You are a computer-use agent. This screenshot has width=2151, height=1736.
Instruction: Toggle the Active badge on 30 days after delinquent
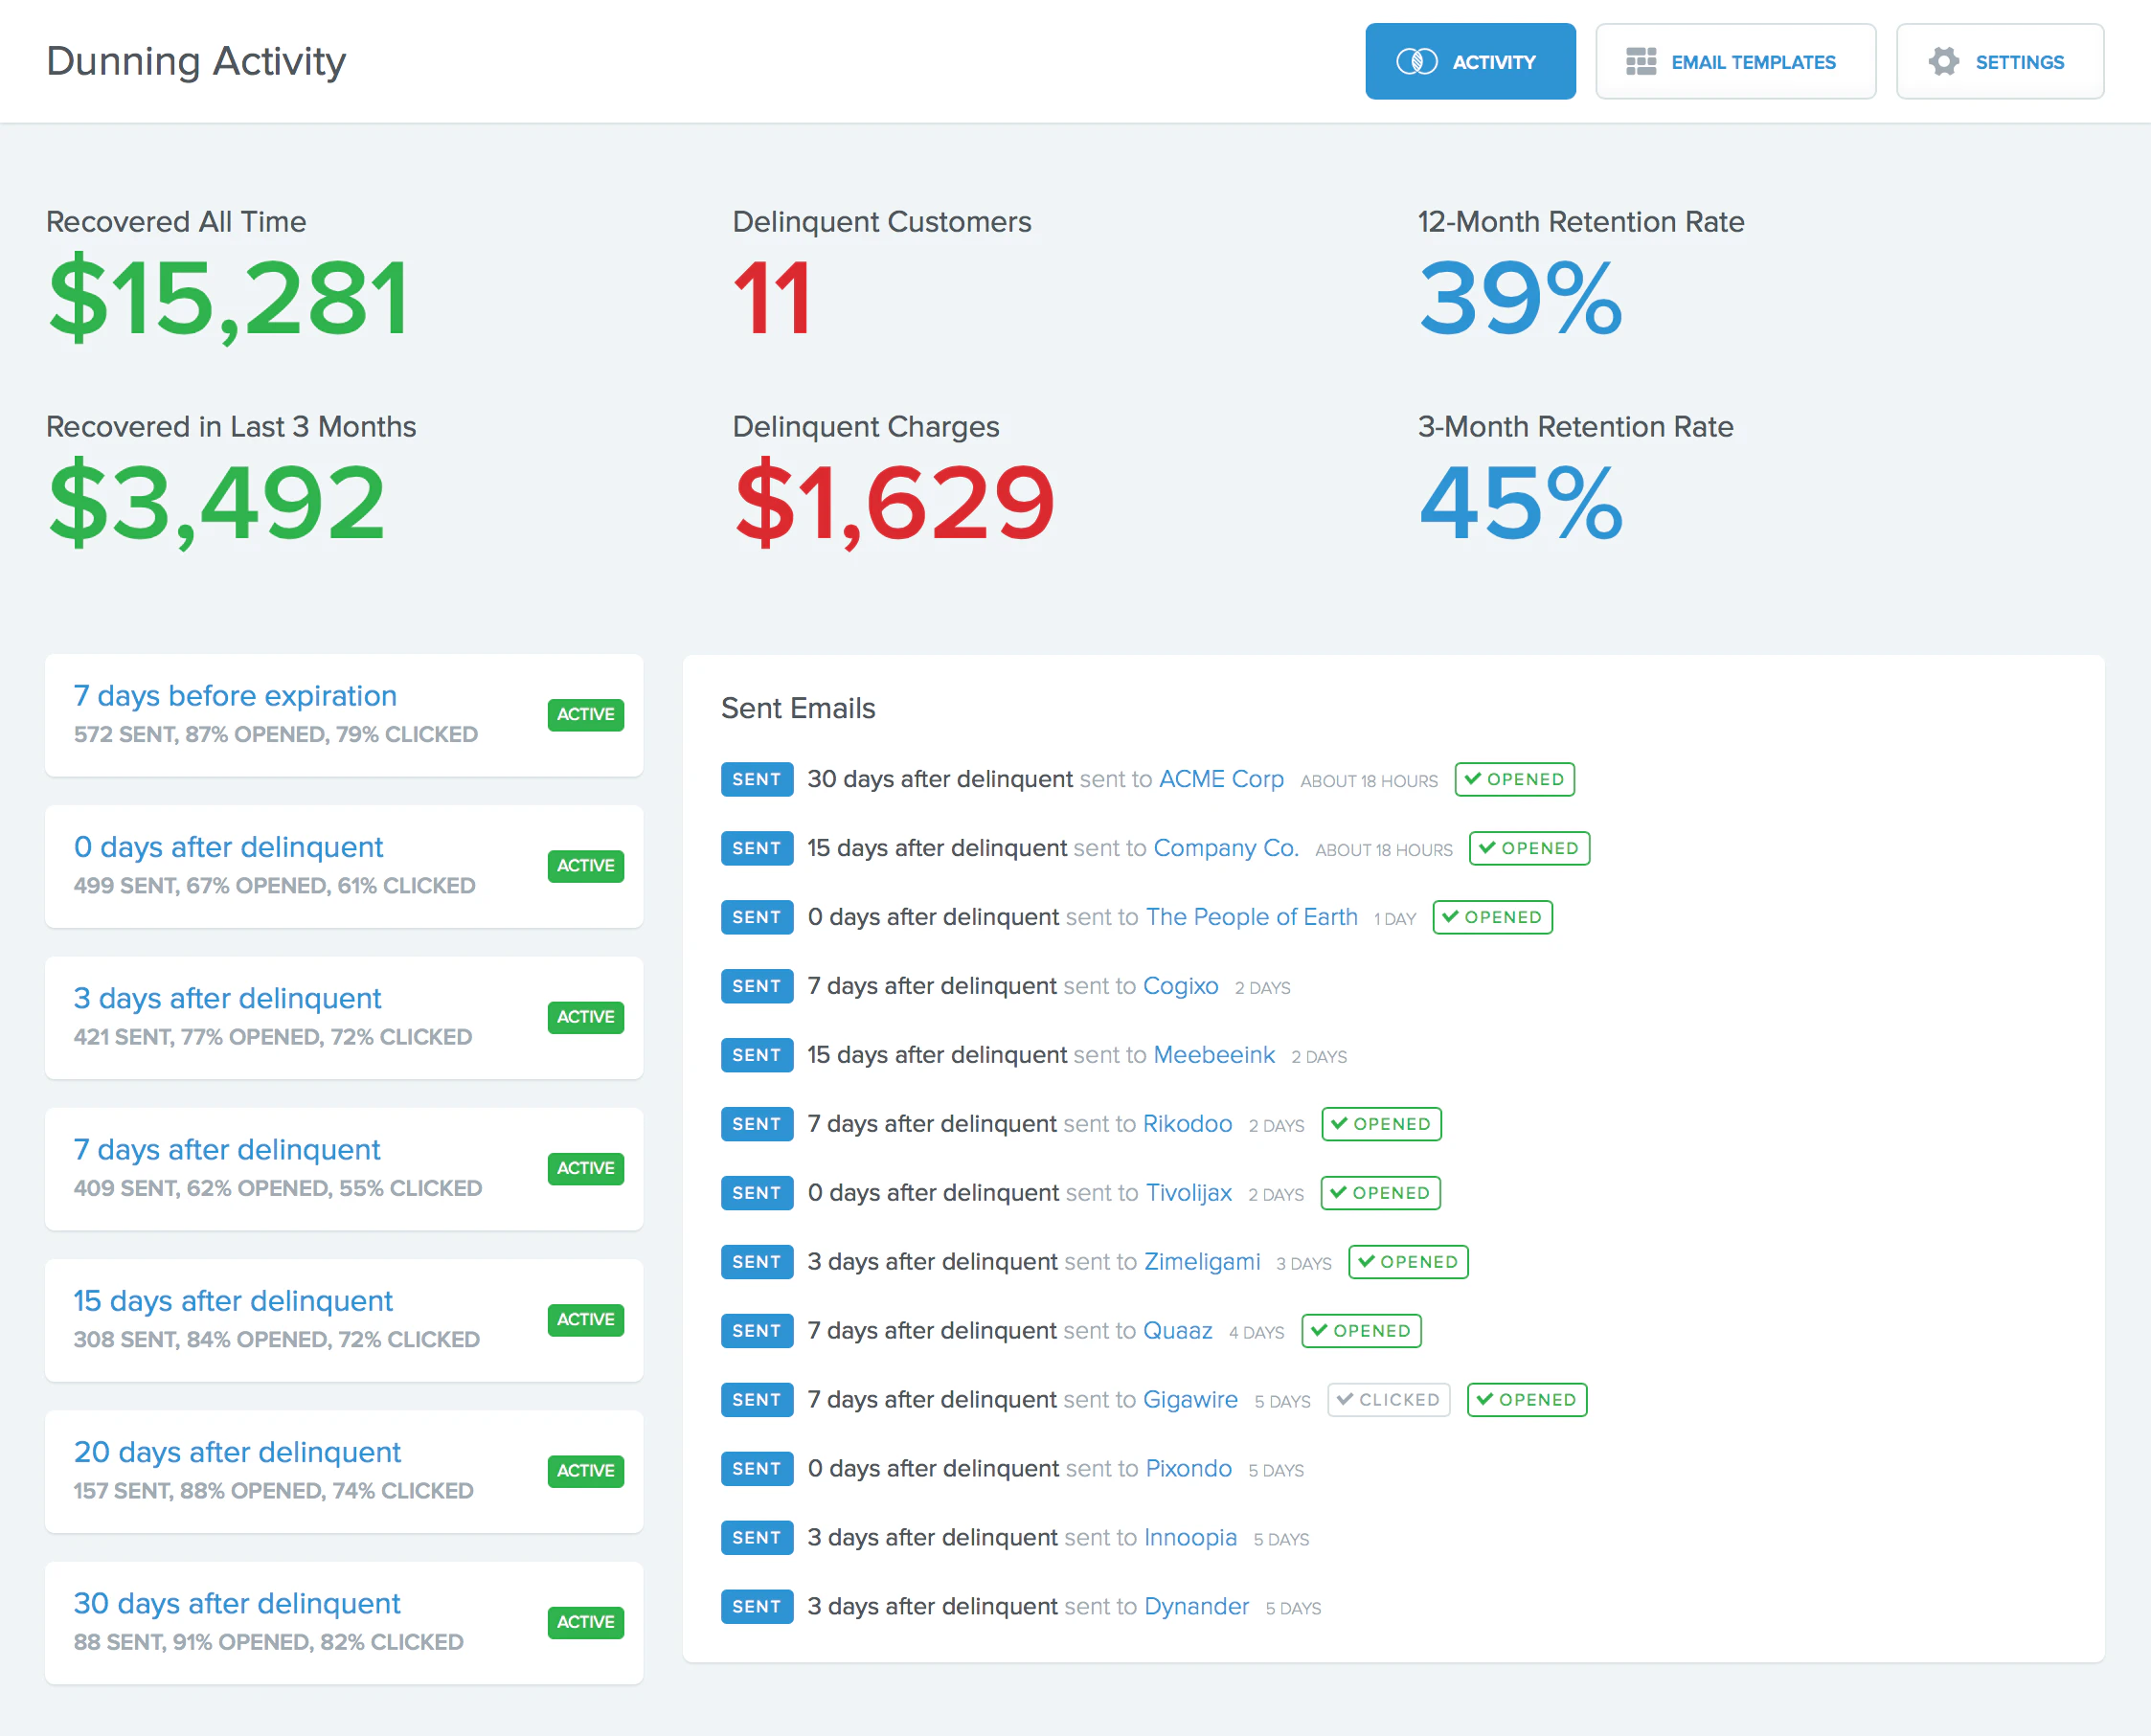point(585,1621)
